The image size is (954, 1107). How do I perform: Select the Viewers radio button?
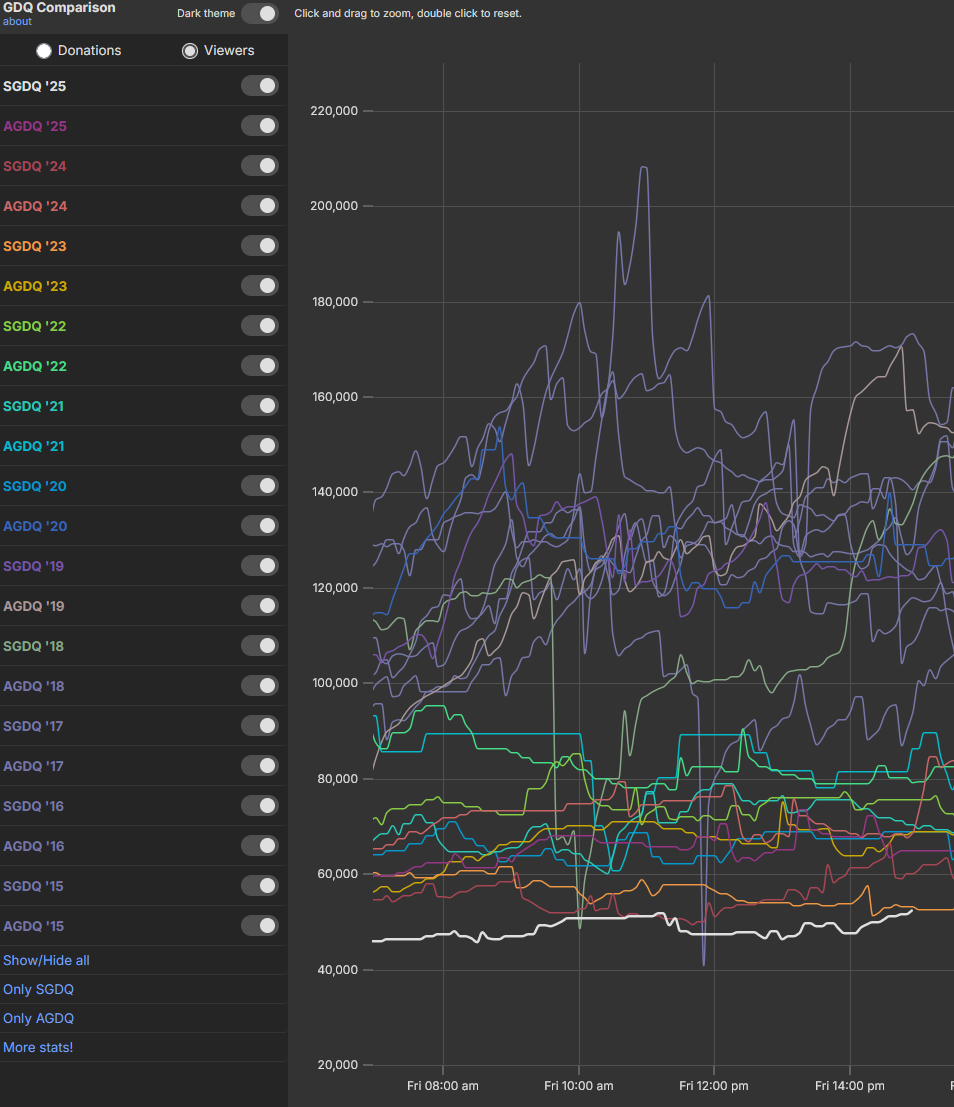(x=190, y=51)
